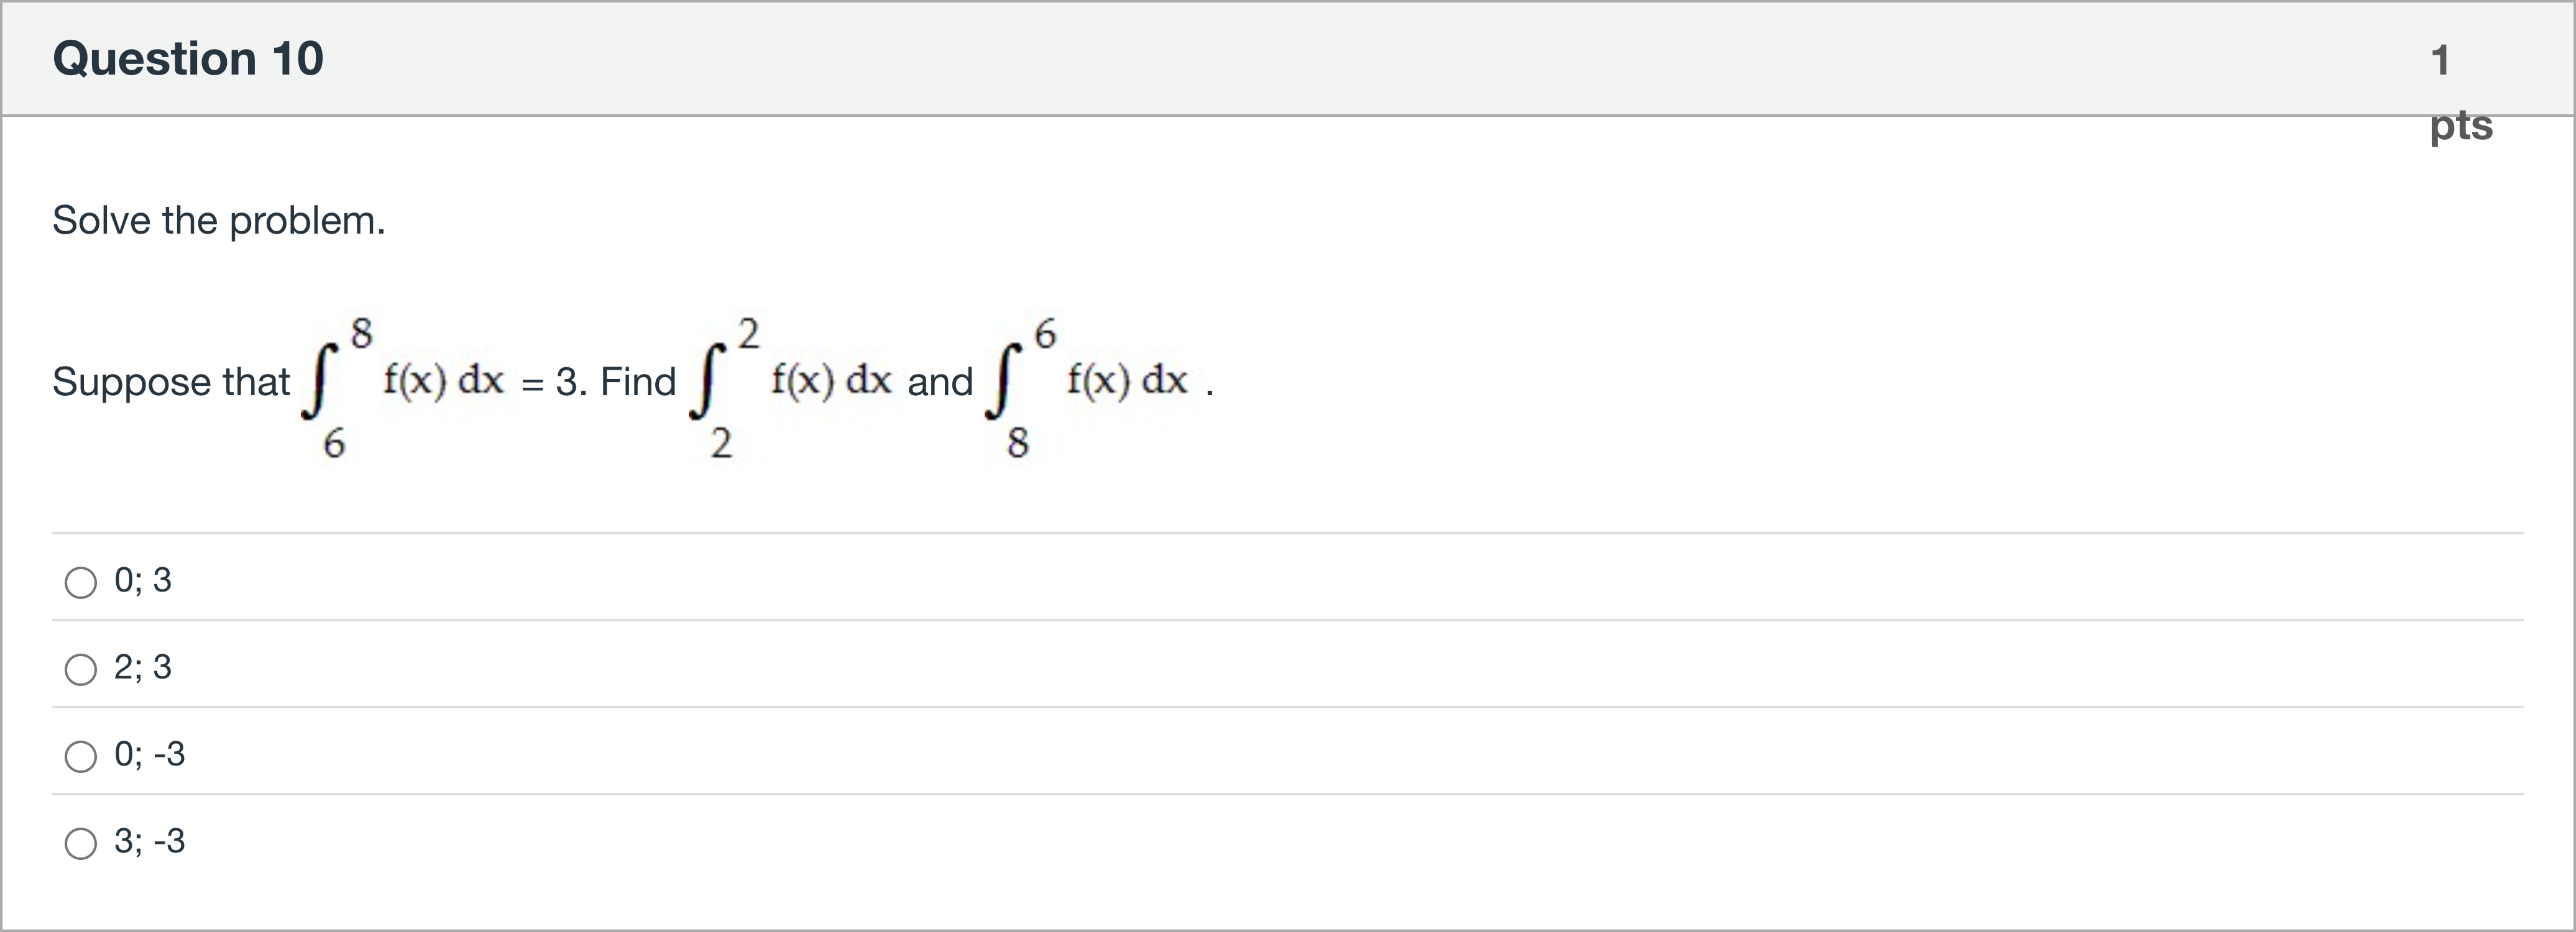Viewport: 2576px width, 932px height.
Task: Click lower limit 8 of last integral
Action: tap(1018, 442)
